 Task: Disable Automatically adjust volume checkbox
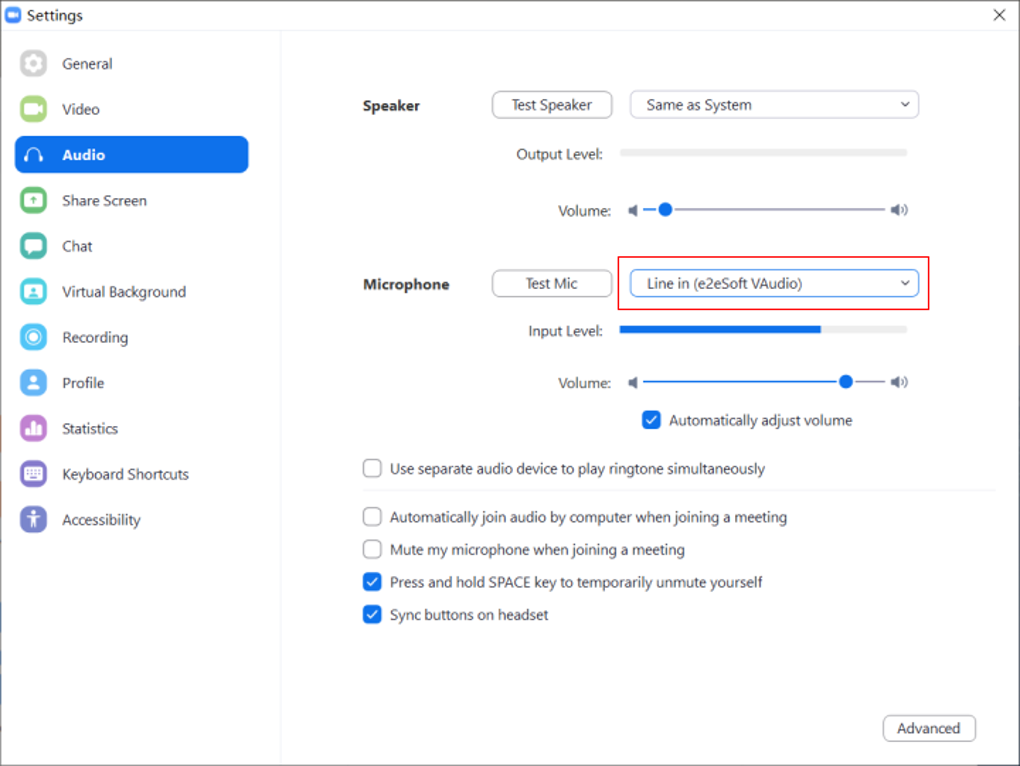coord(652,420)
